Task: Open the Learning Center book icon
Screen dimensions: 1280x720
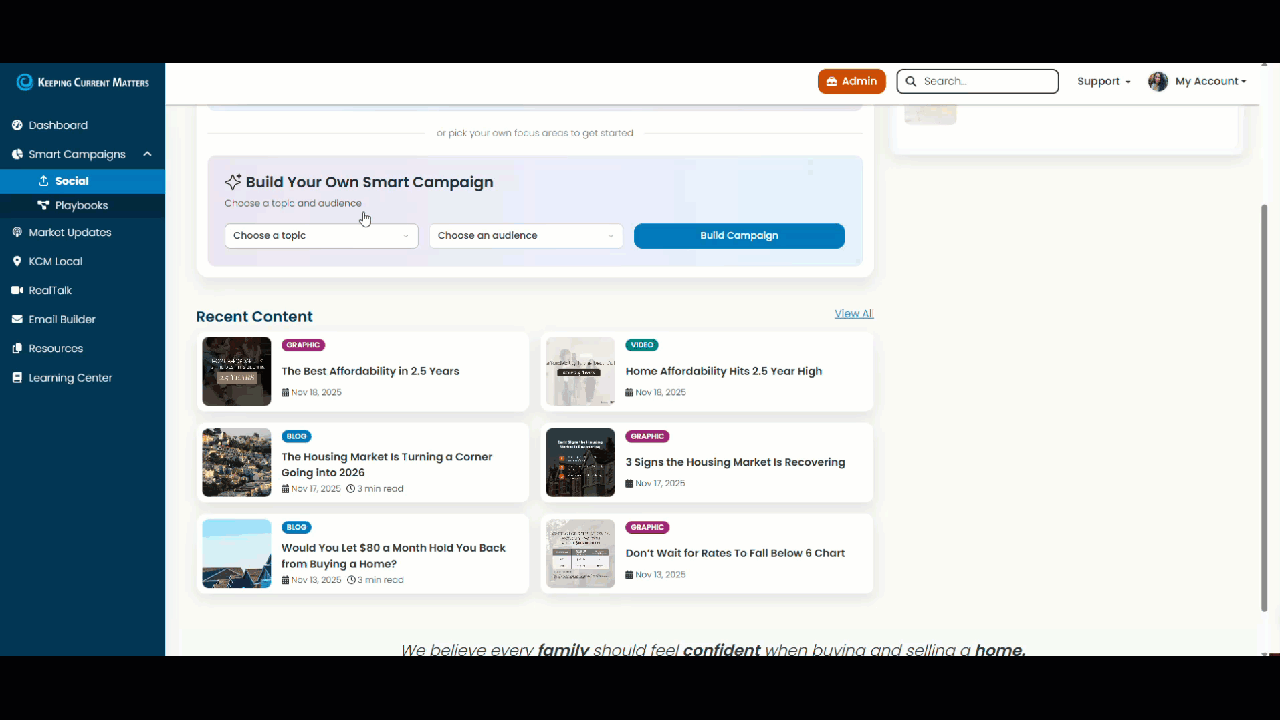Action: pyautogui.click(x=17, y=377)
